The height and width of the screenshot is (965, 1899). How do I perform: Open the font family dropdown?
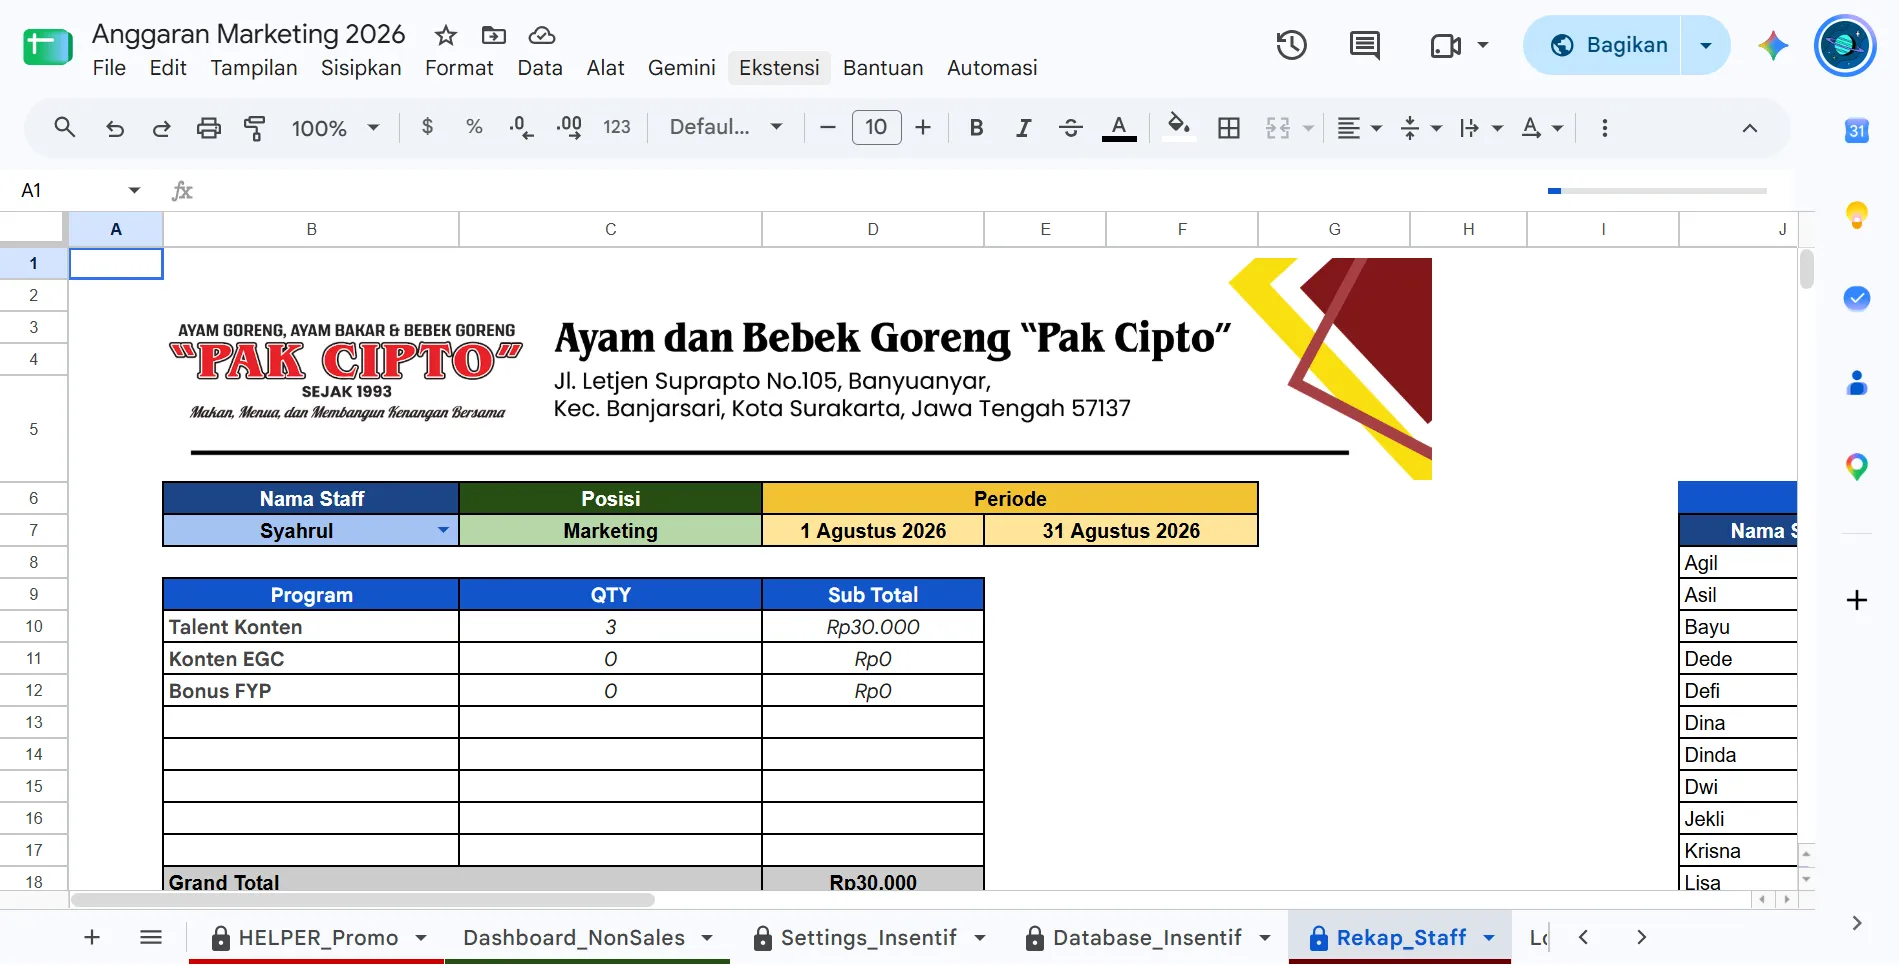[726, 127]
